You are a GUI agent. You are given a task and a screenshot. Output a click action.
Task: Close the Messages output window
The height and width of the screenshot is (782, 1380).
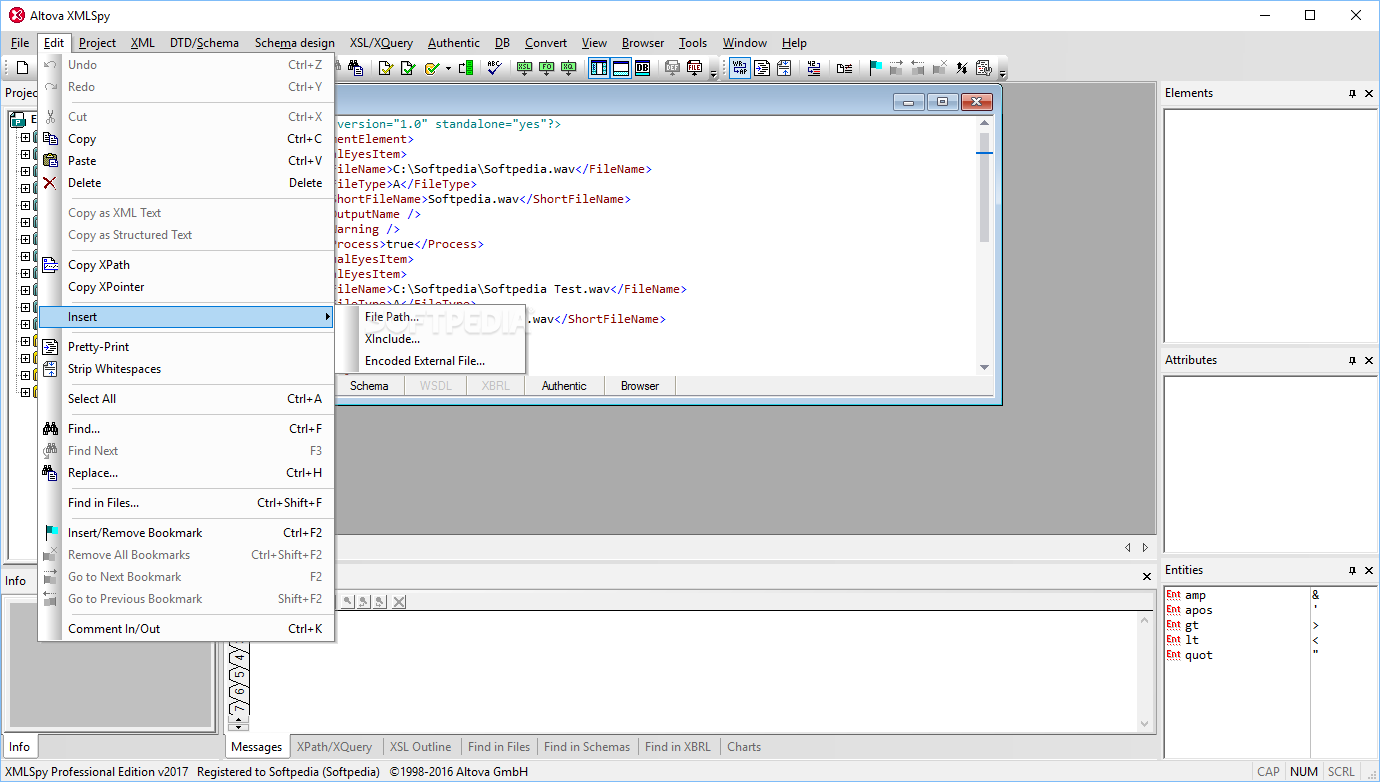[1147, 577]
